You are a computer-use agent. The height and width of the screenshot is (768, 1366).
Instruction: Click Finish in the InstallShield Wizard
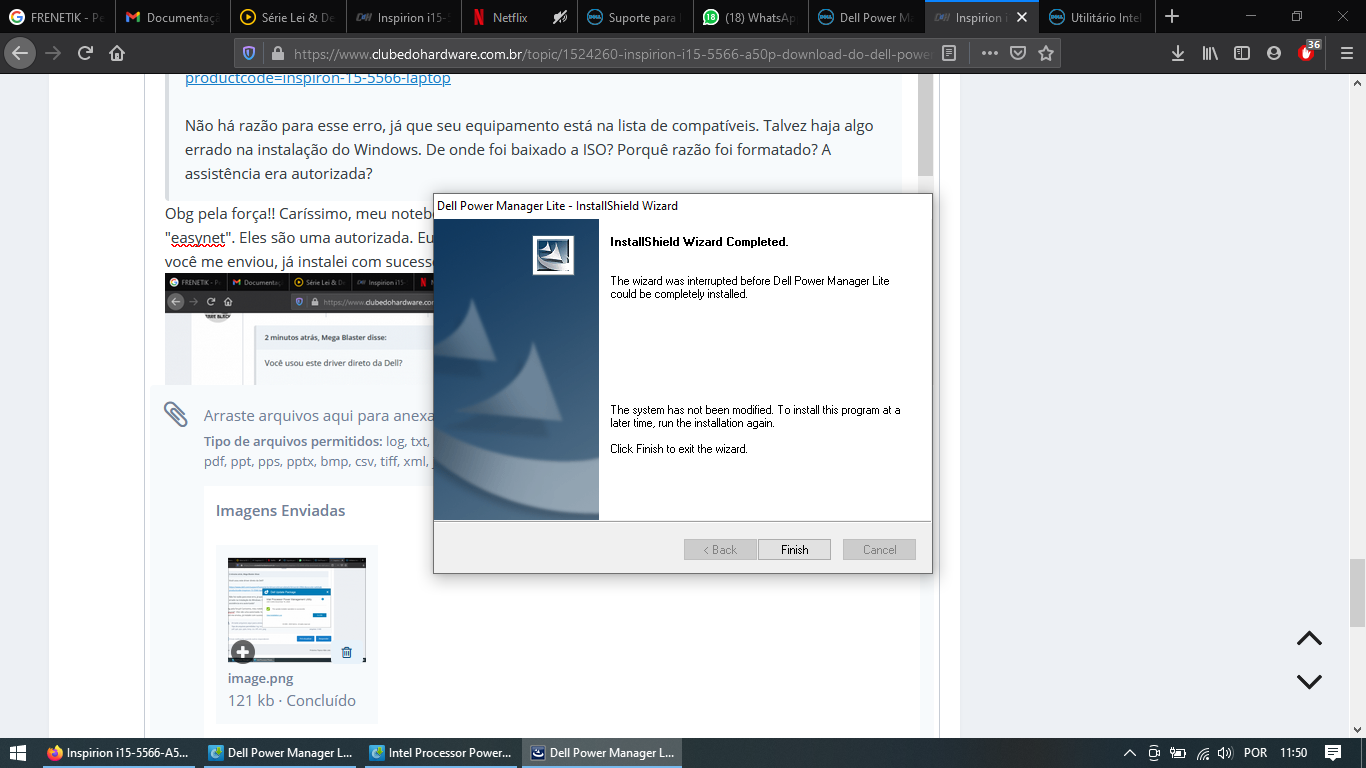click(794, 550)
